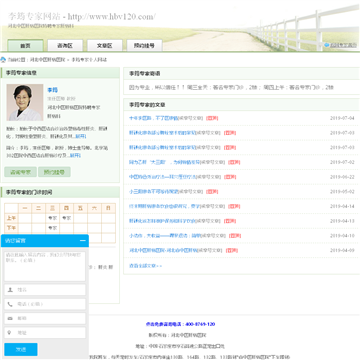
Task: Click the phone handset icon in the form
Action: pyautogui.click(x=10, y=304)
